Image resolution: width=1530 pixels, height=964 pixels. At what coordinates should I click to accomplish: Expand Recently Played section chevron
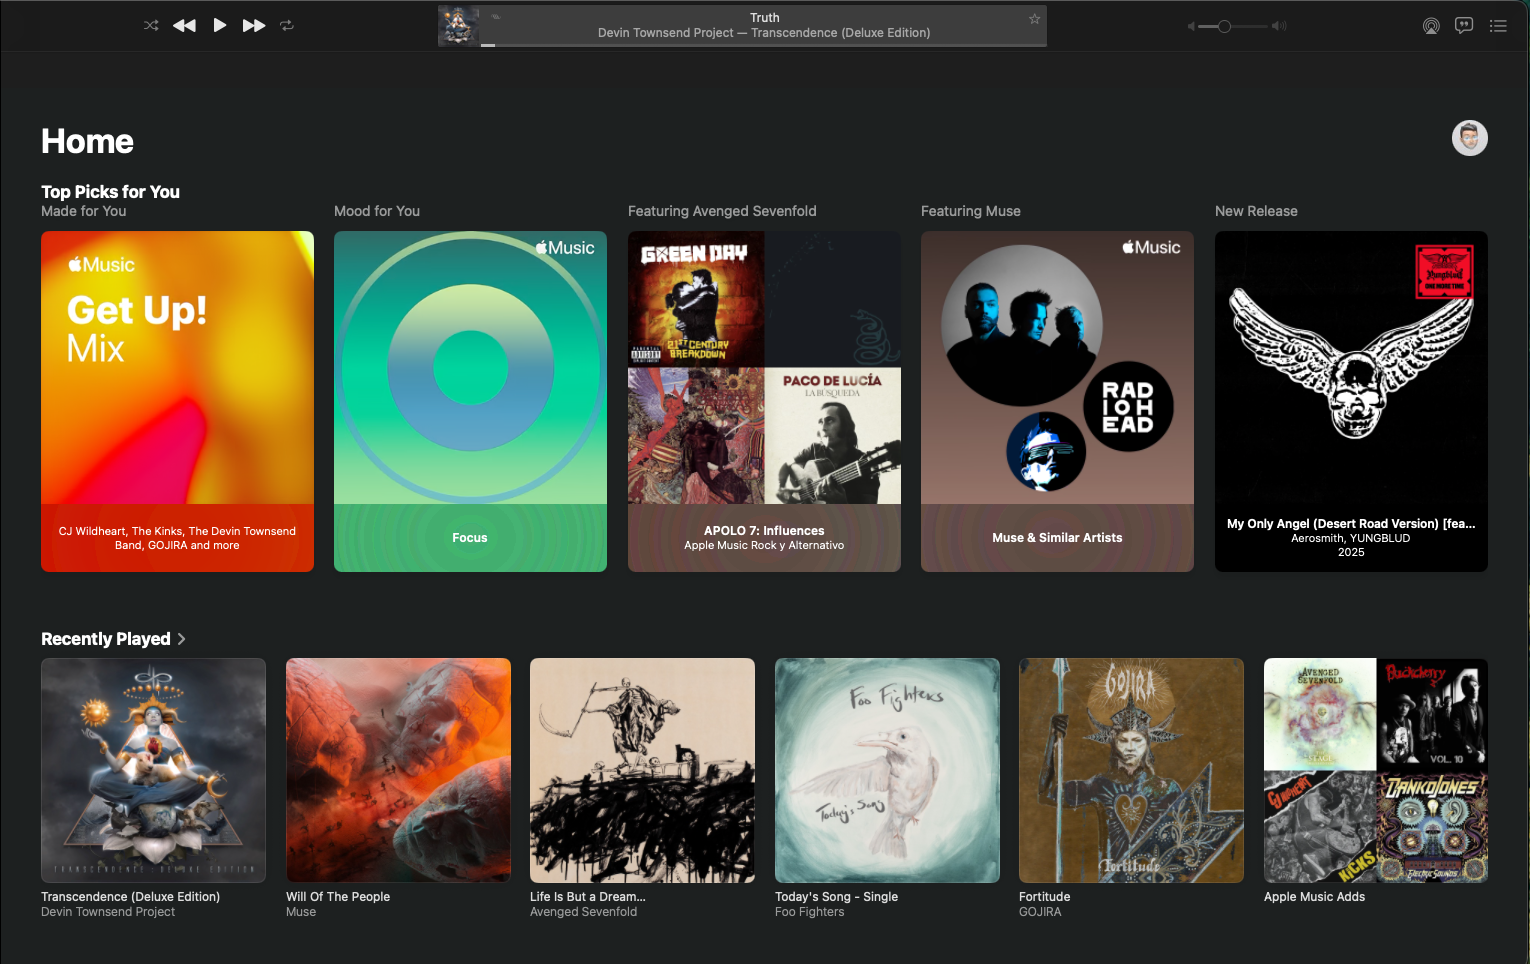click(181, 639)
